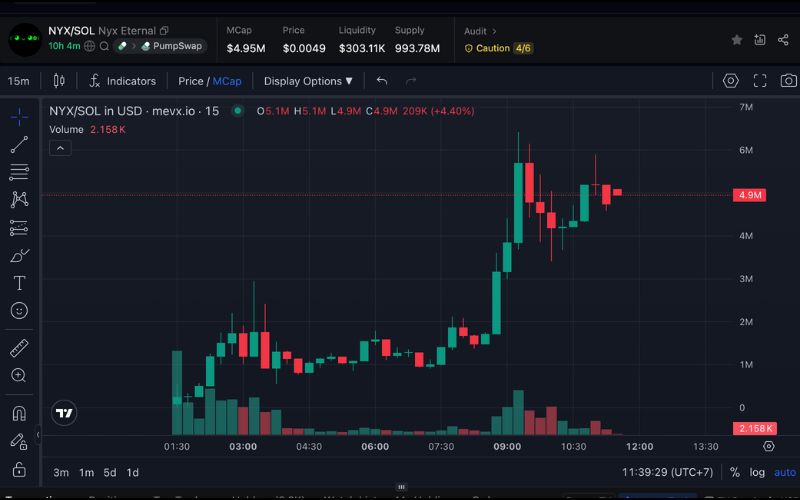Image resolution: width=800 pixels, height=500 pixels.
Task: Click the Supply value 993.78M
Action: pyautogui.click(x=417, y=48)
